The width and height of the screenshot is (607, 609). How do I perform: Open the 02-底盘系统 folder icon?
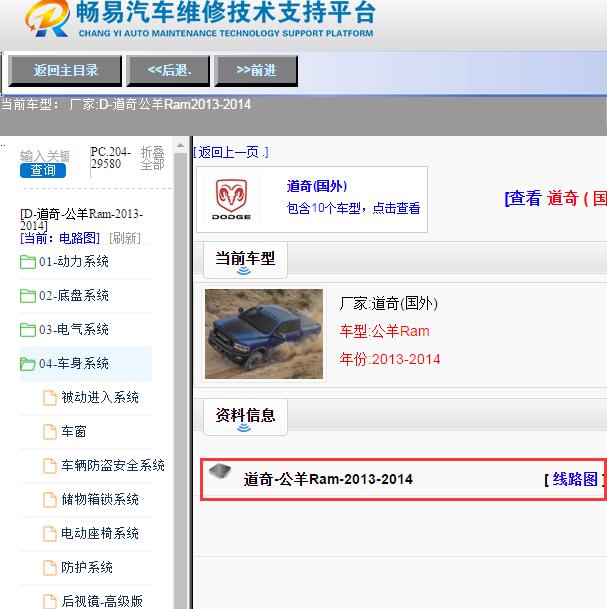[28, 296]
